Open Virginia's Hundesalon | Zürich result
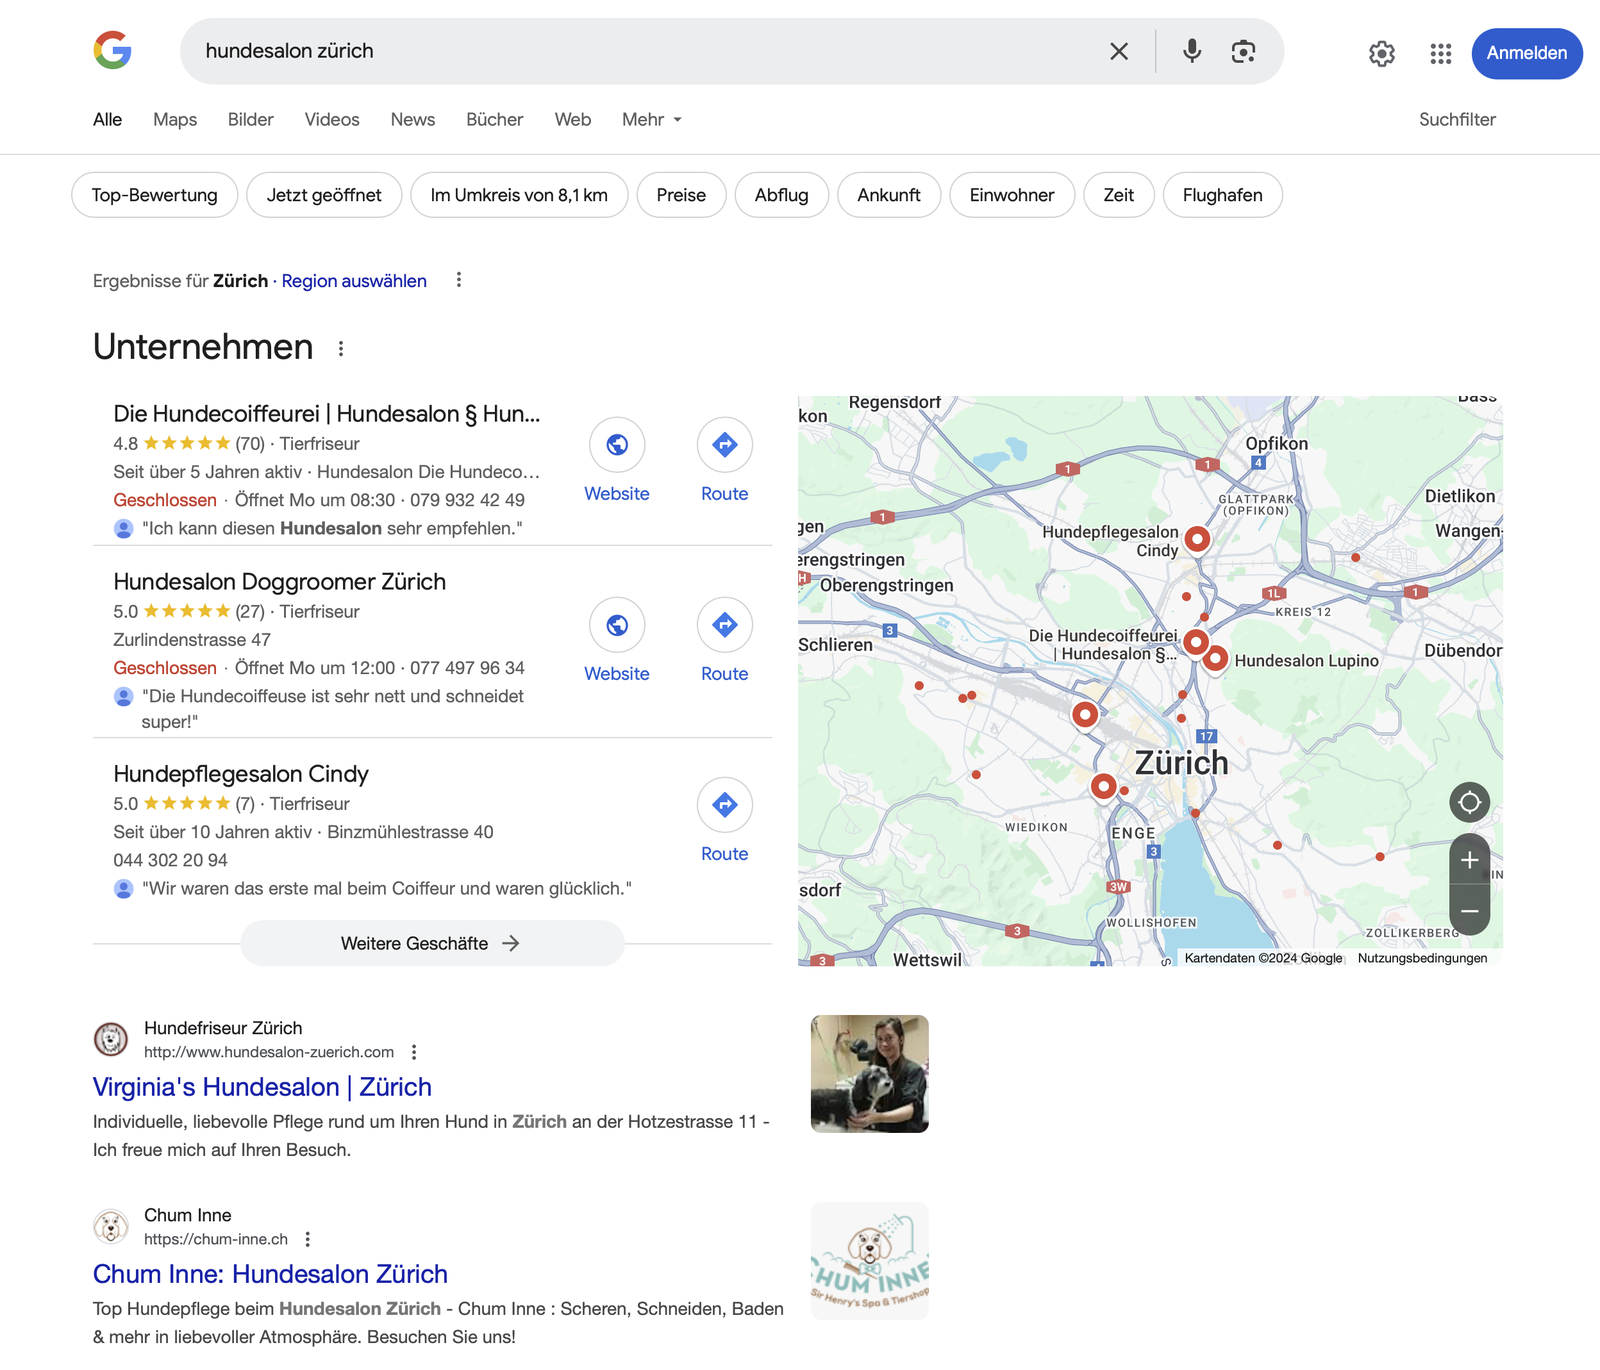Viewport: 1600px width, 1370px height. pos(262,1087)
